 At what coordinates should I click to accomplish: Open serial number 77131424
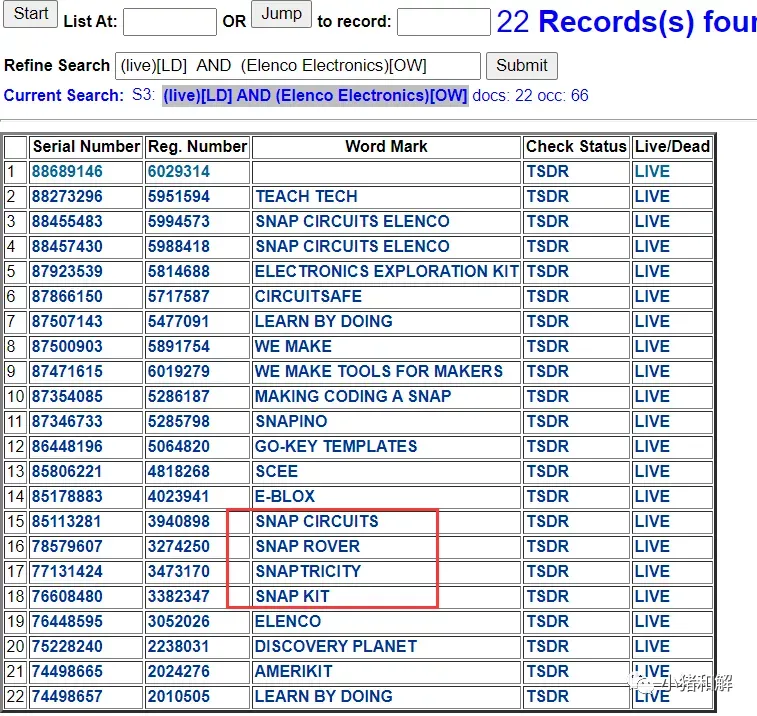point(67,572)
